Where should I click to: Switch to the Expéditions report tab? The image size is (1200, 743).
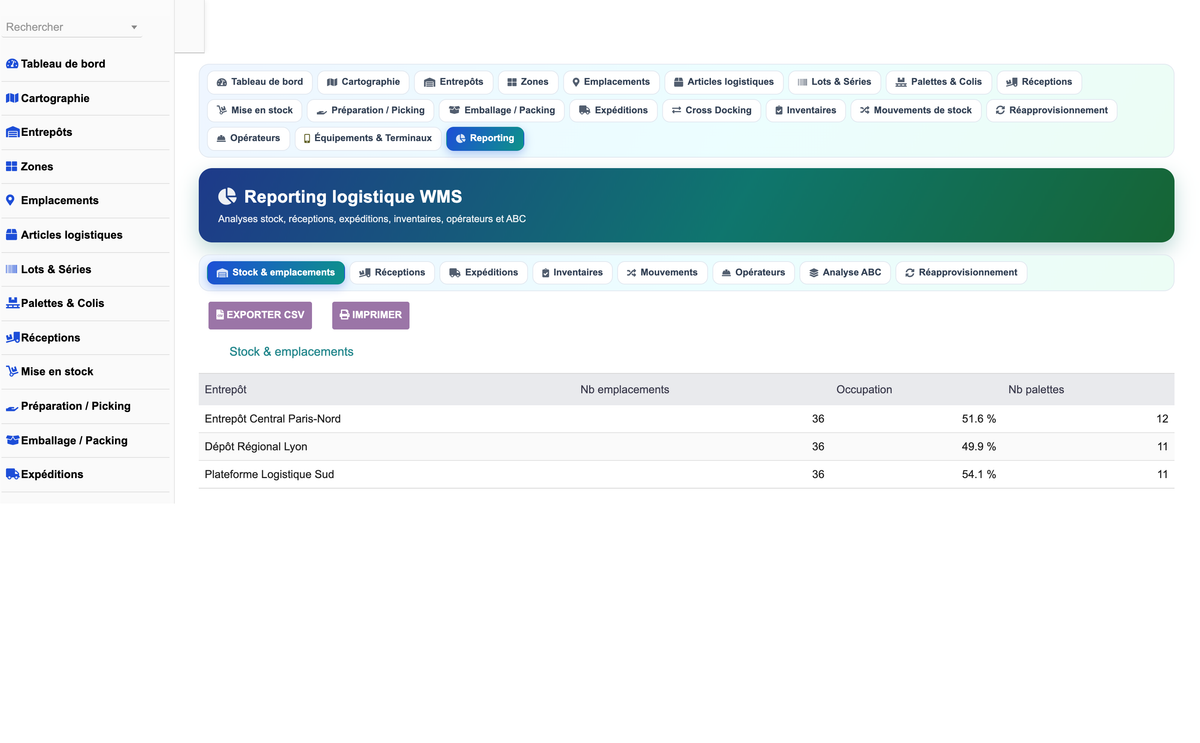tap(484, 272)
